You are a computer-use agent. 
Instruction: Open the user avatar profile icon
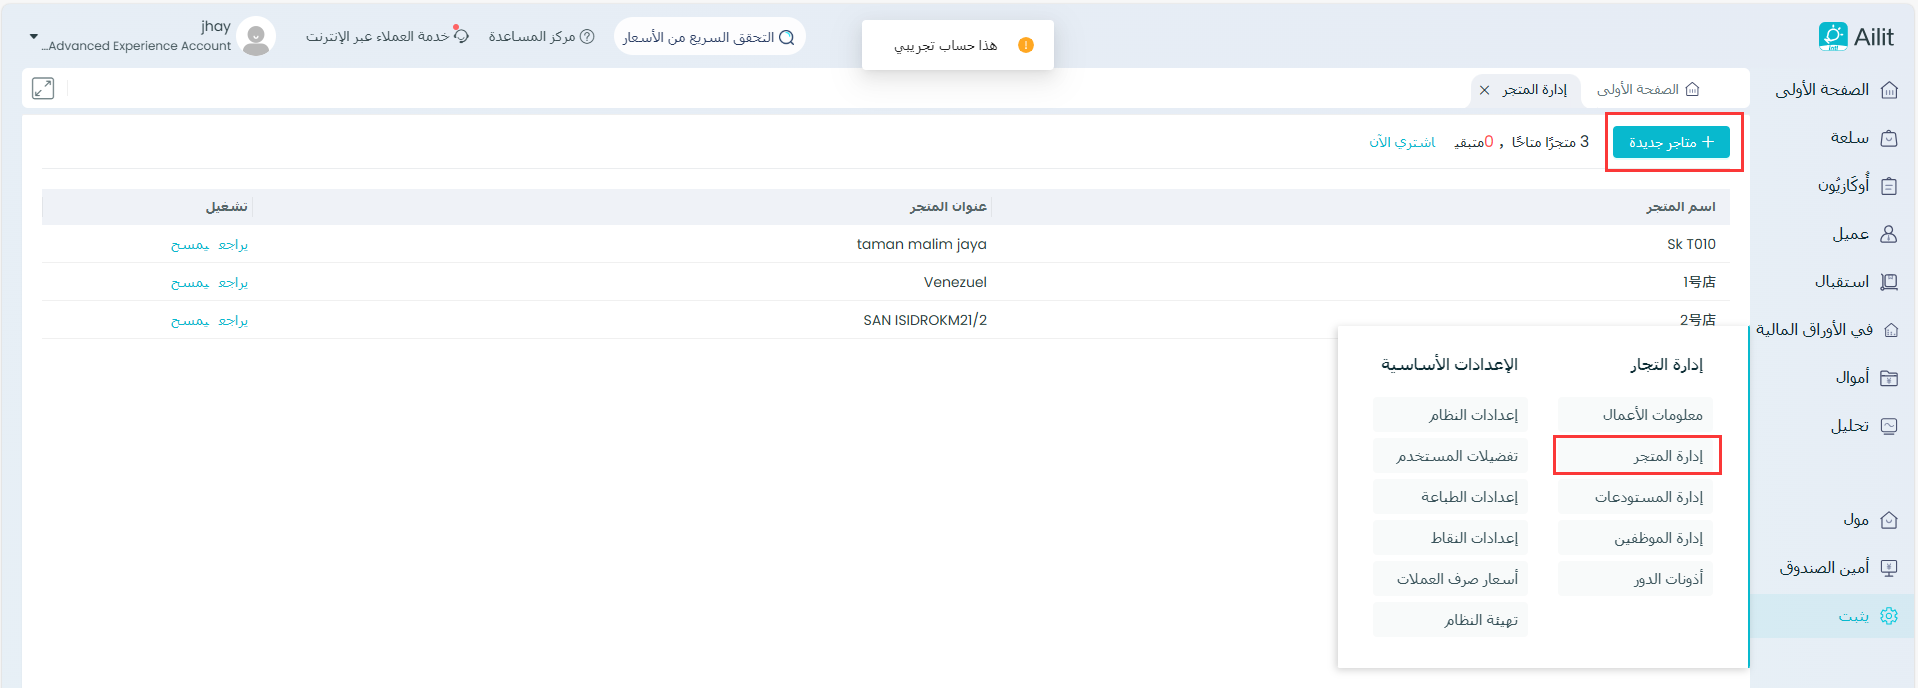(257, 37)
